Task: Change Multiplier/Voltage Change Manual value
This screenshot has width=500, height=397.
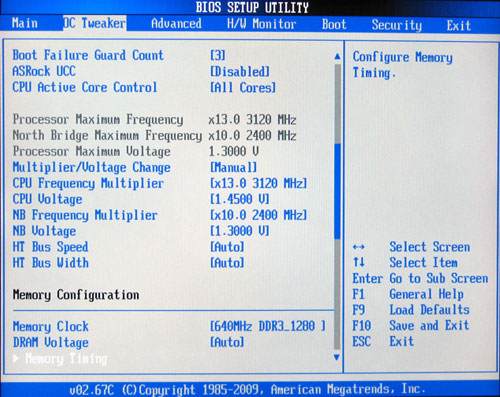Action: 233,167
